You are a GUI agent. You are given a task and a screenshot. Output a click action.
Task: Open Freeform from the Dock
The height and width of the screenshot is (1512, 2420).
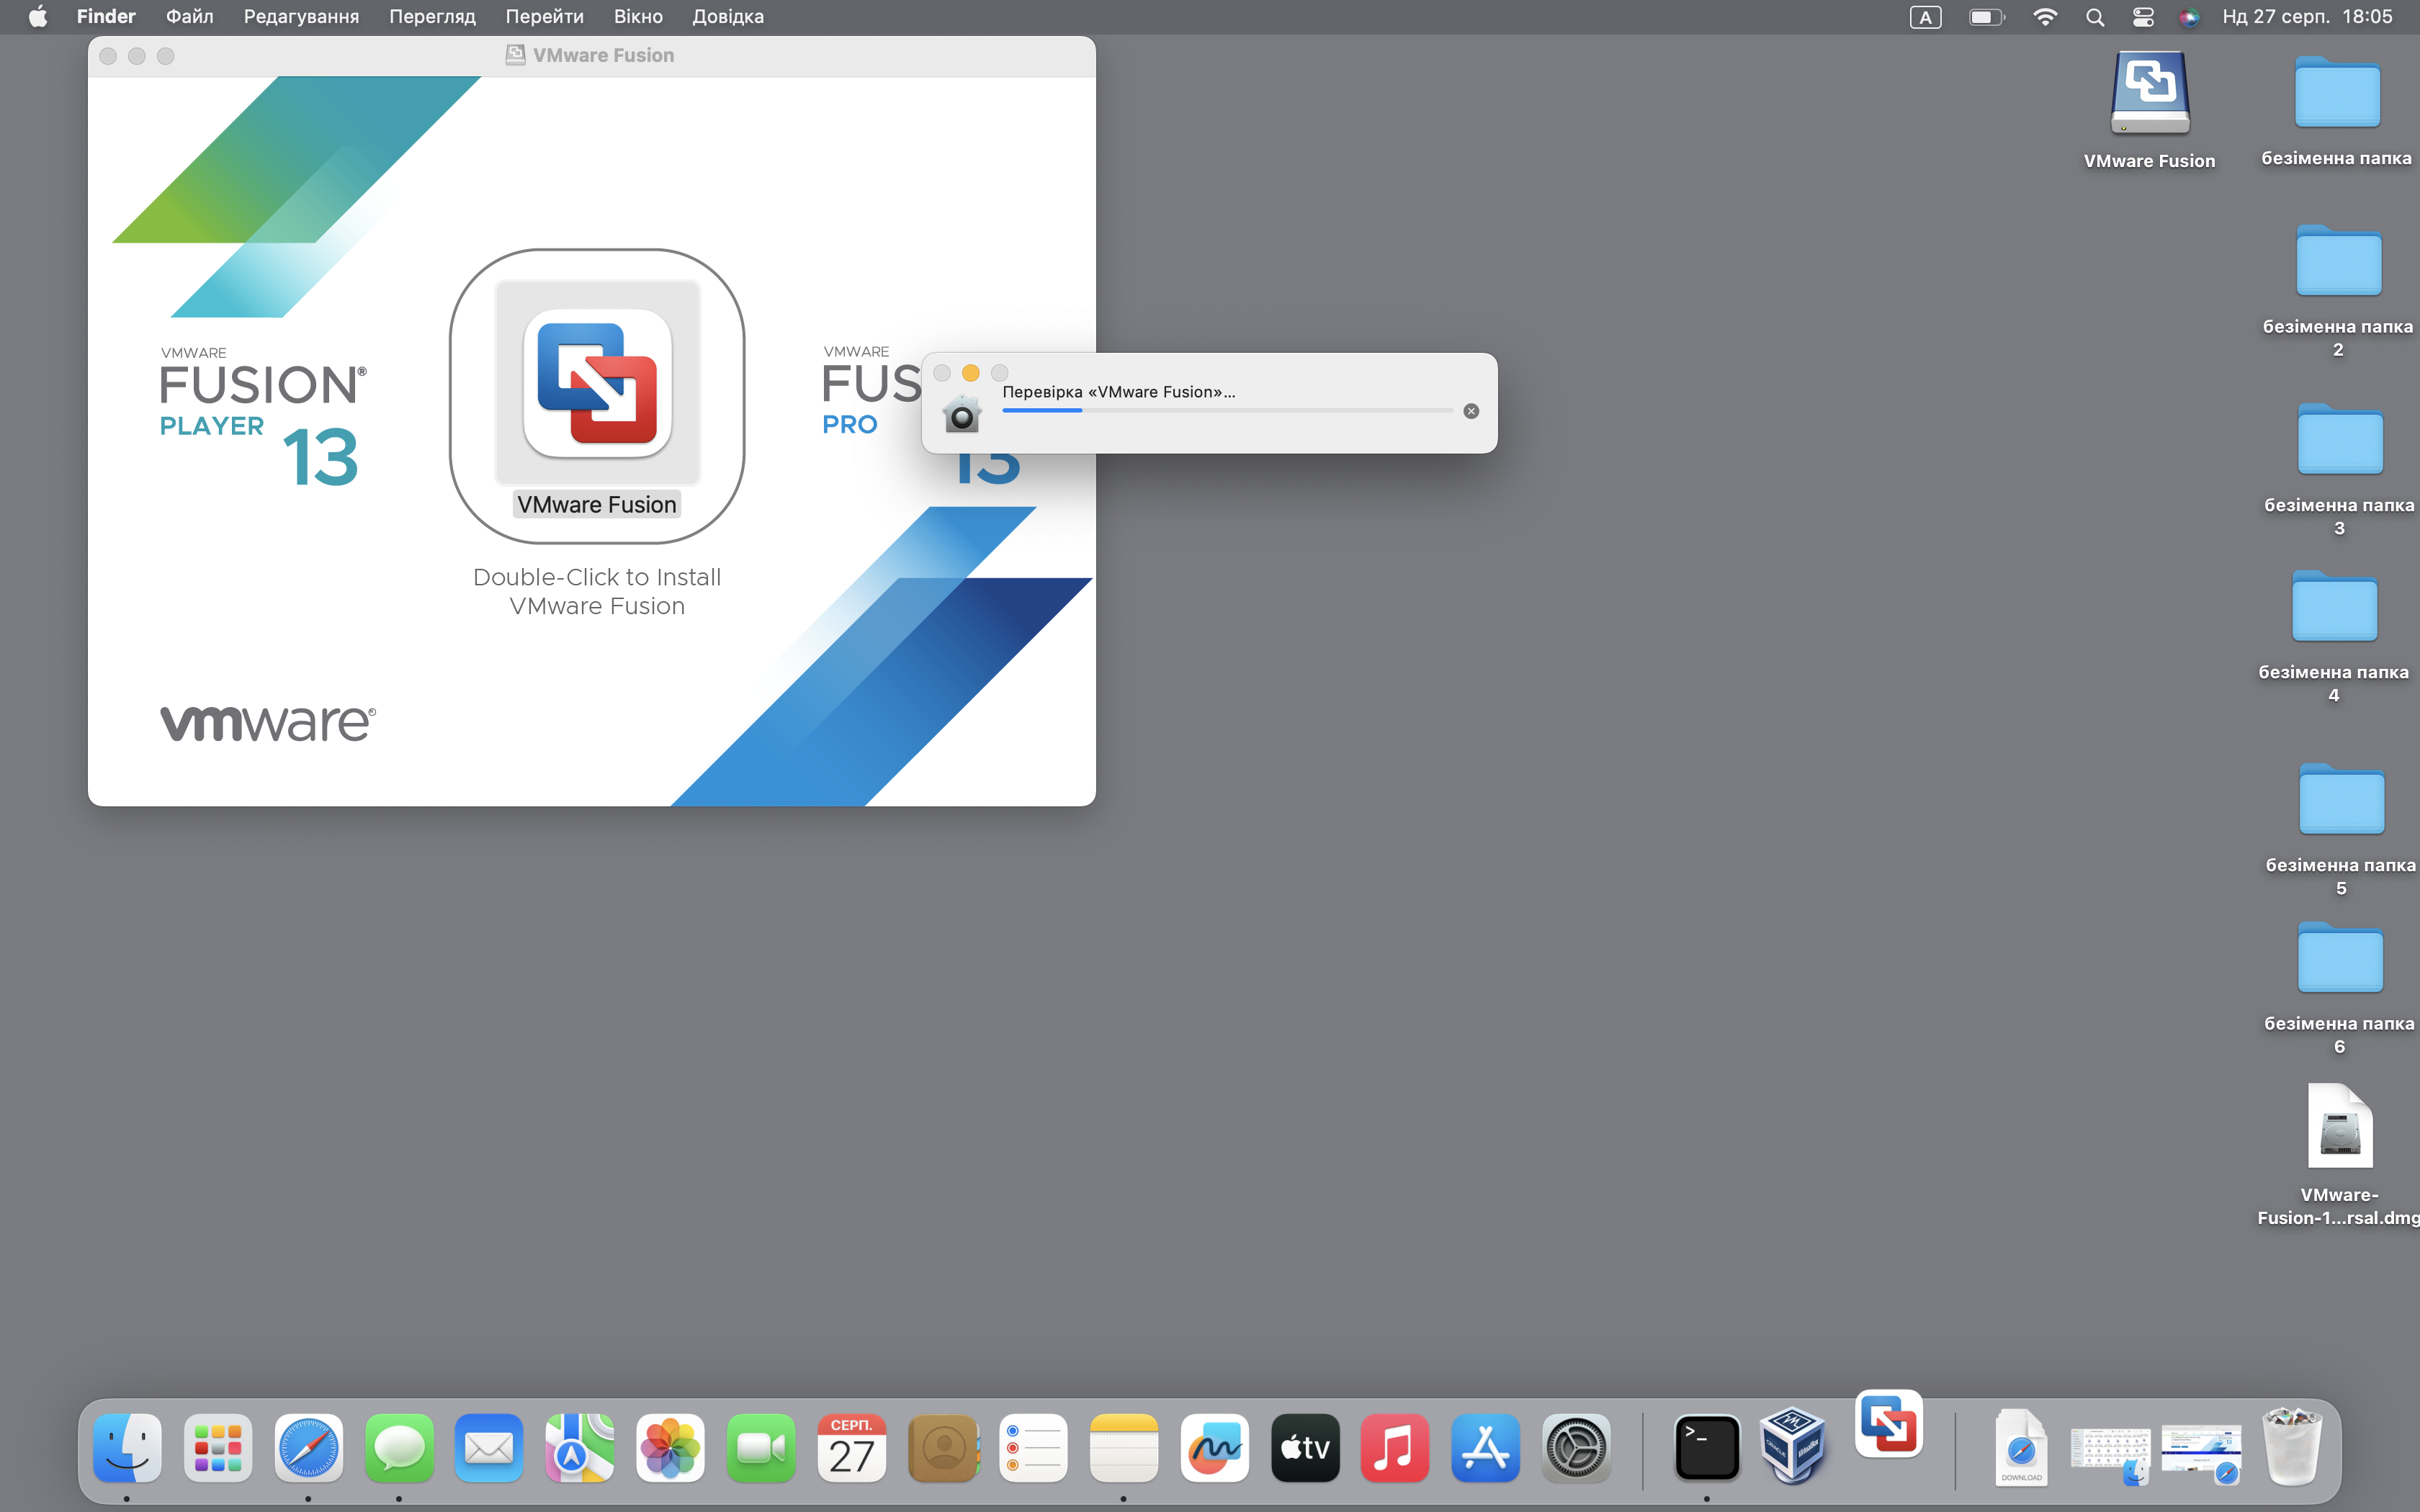coord(1214,1448)
